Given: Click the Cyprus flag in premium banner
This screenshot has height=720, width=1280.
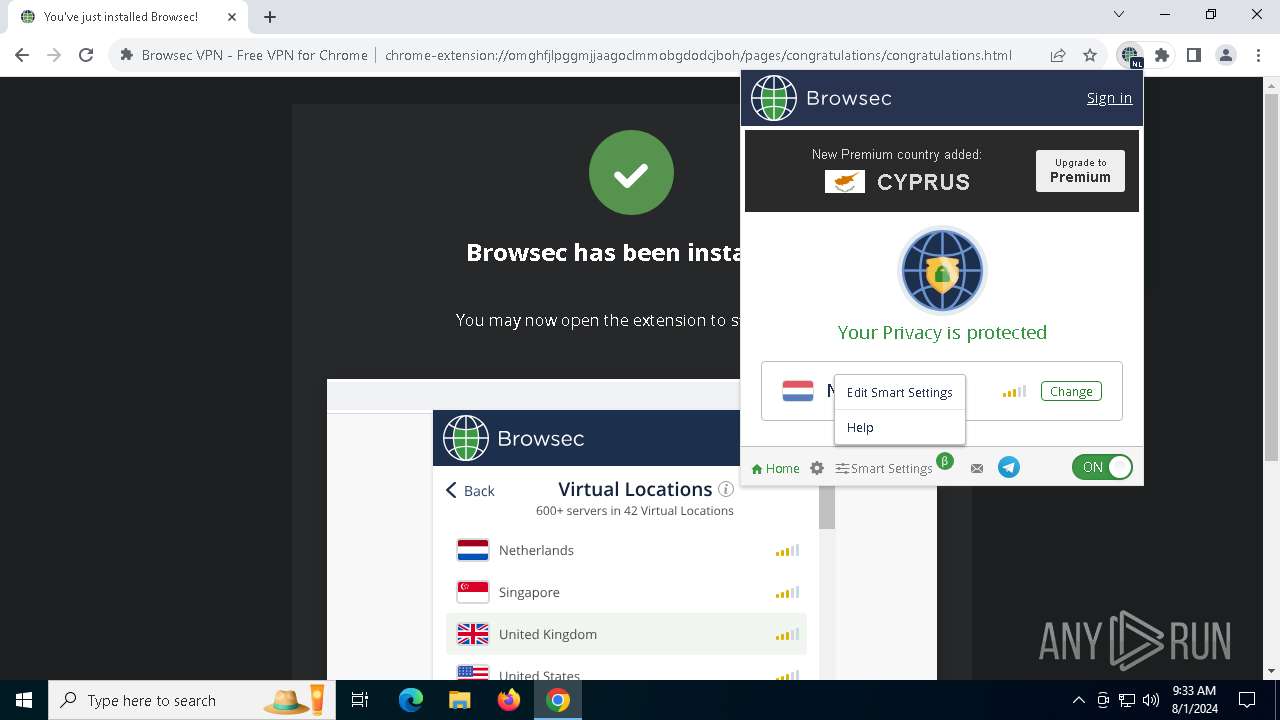Looking at the screenshot, I should [x=845, y=182].
